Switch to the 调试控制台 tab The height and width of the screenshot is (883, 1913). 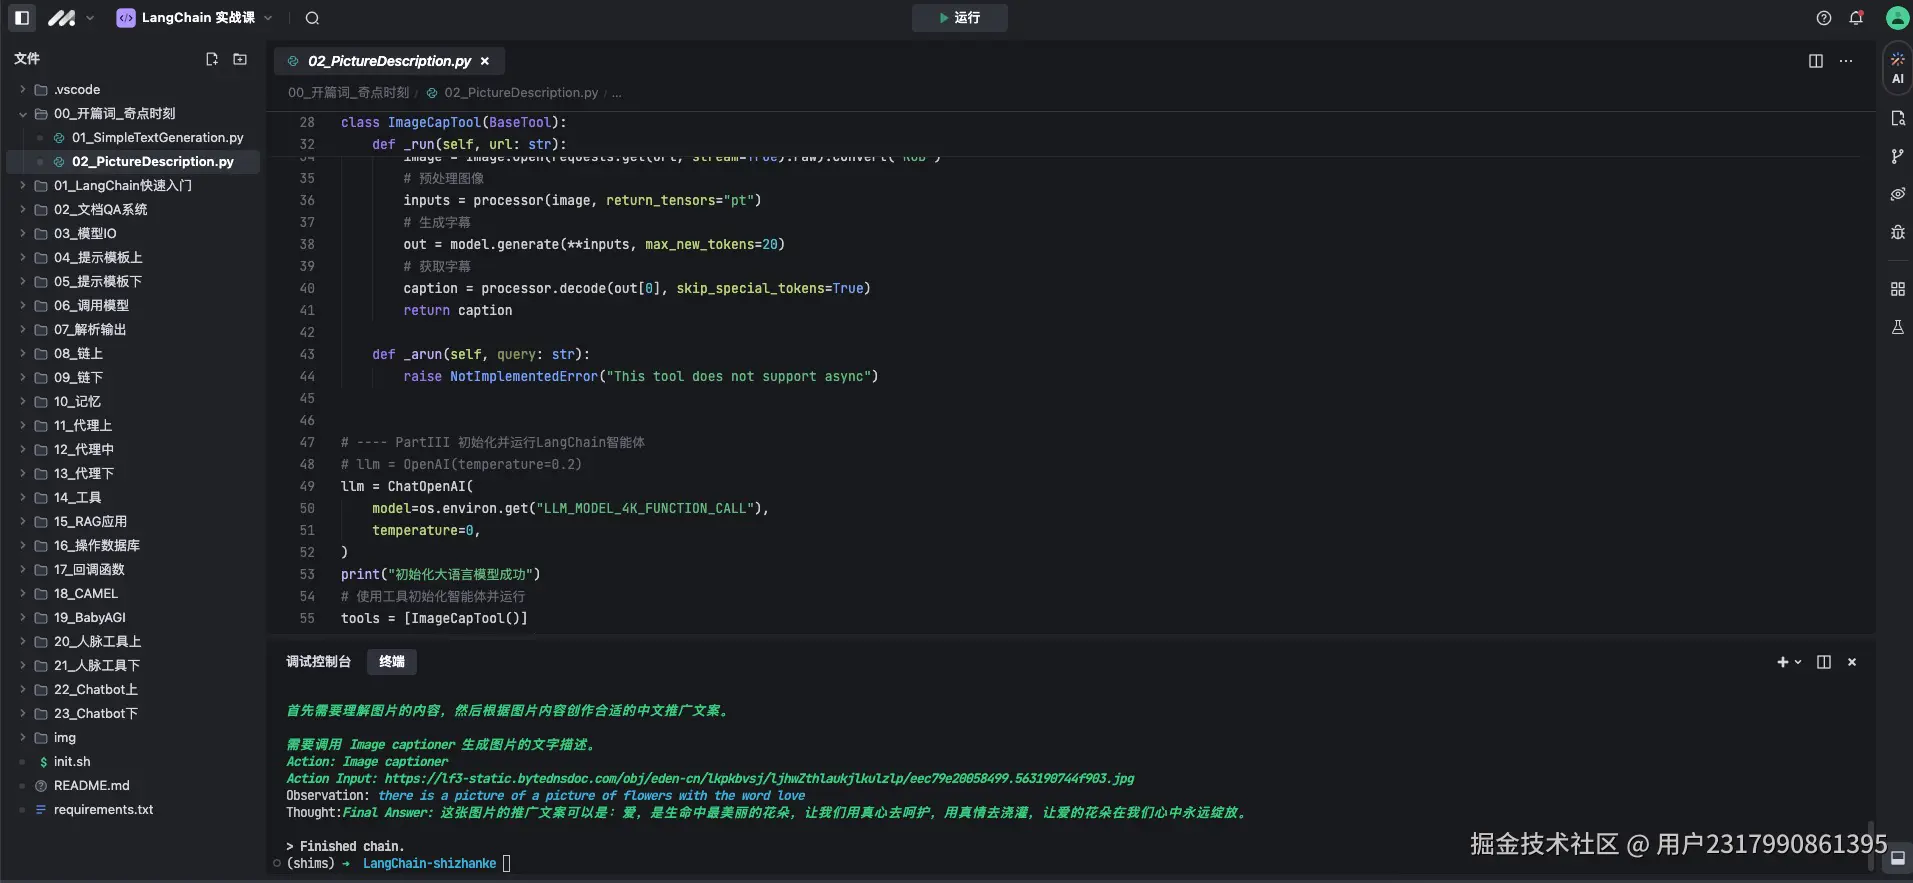coord(318,662)
